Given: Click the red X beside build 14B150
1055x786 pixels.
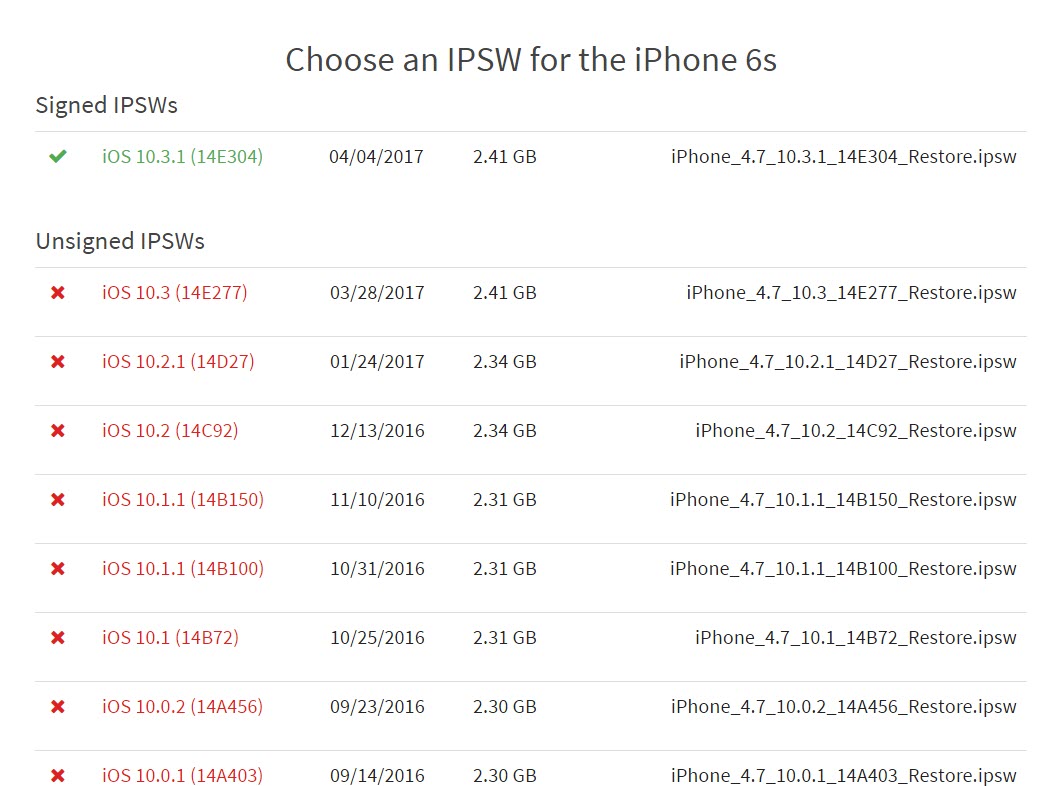Looking at the screenshot, I should (x=58, y=500).
